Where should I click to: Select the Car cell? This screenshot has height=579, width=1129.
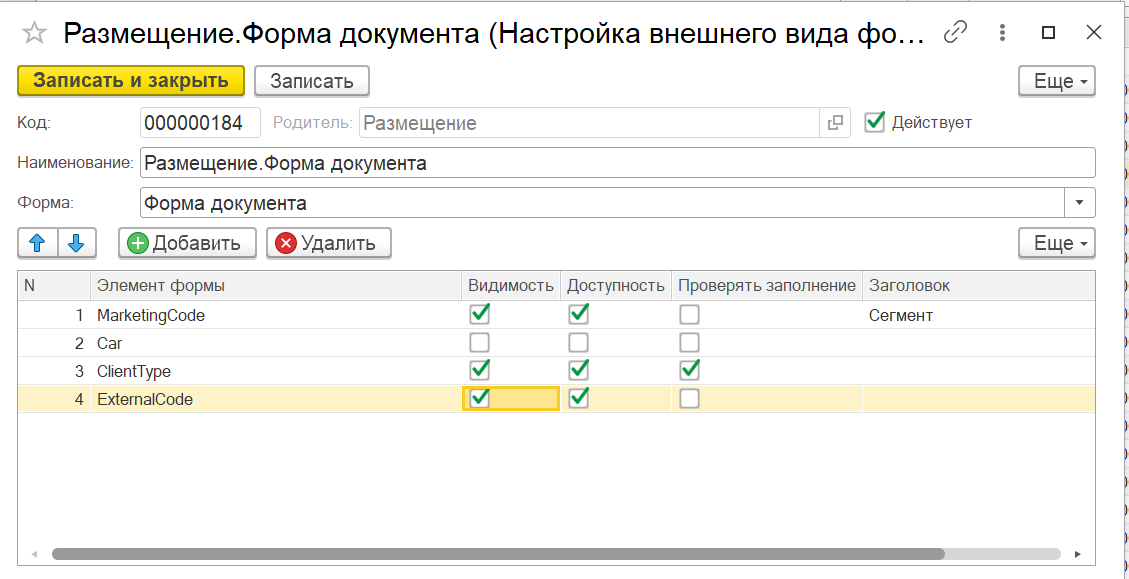(276, 343)
